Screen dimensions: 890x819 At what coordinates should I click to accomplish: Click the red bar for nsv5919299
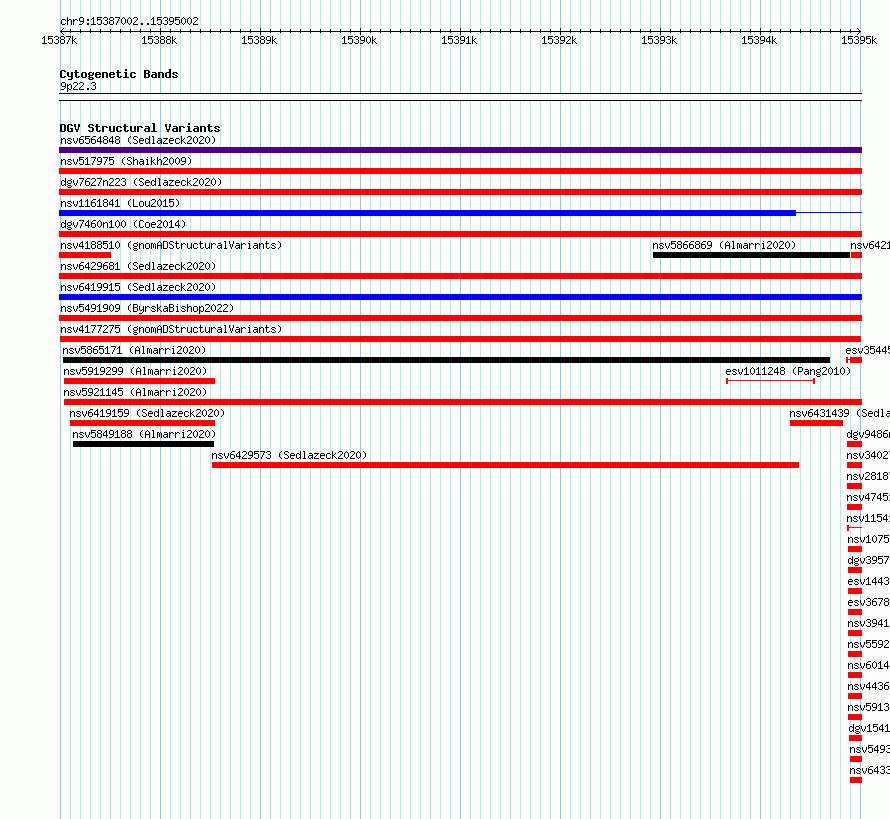pyautogui.click(x=139, y=381)
